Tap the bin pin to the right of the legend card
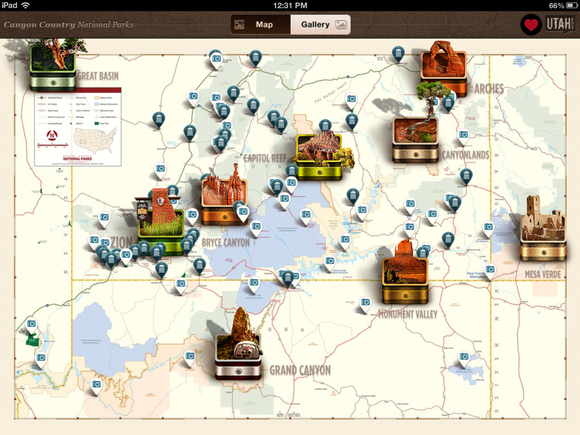This screenshot has height=435, width=580. click(x=158, y=120)
